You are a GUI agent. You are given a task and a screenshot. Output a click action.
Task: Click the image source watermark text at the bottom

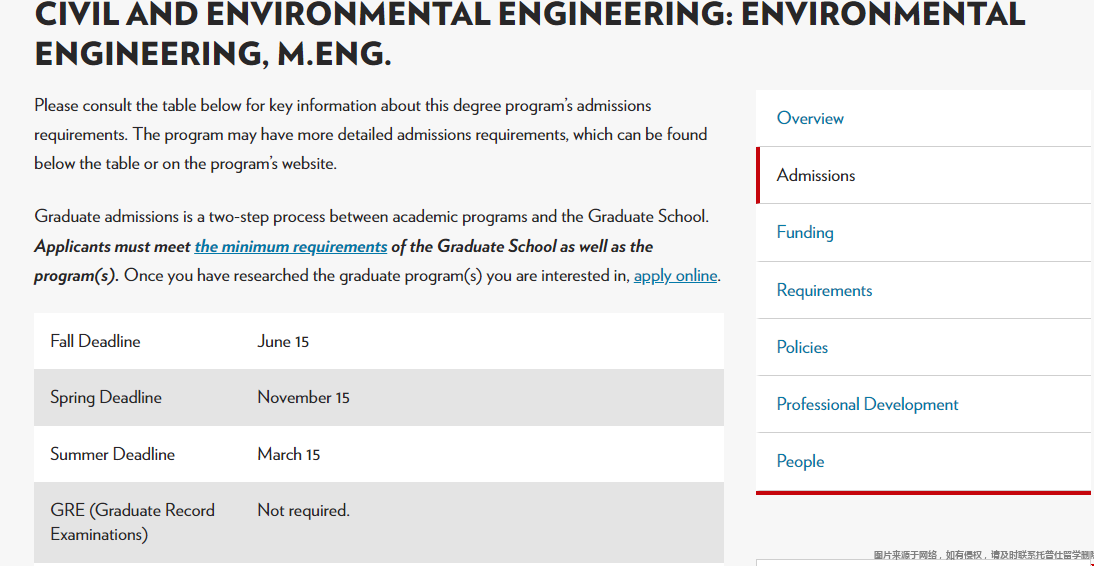(x=982, y=555)
